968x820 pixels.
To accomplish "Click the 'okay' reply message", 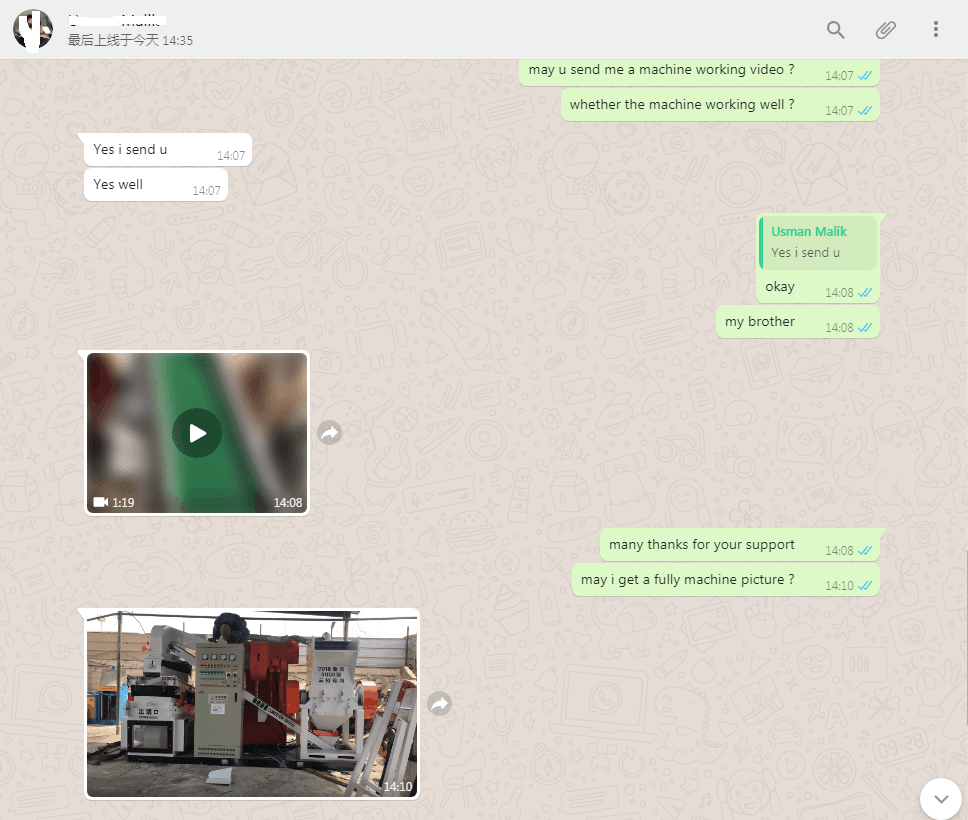I will 817,287.
